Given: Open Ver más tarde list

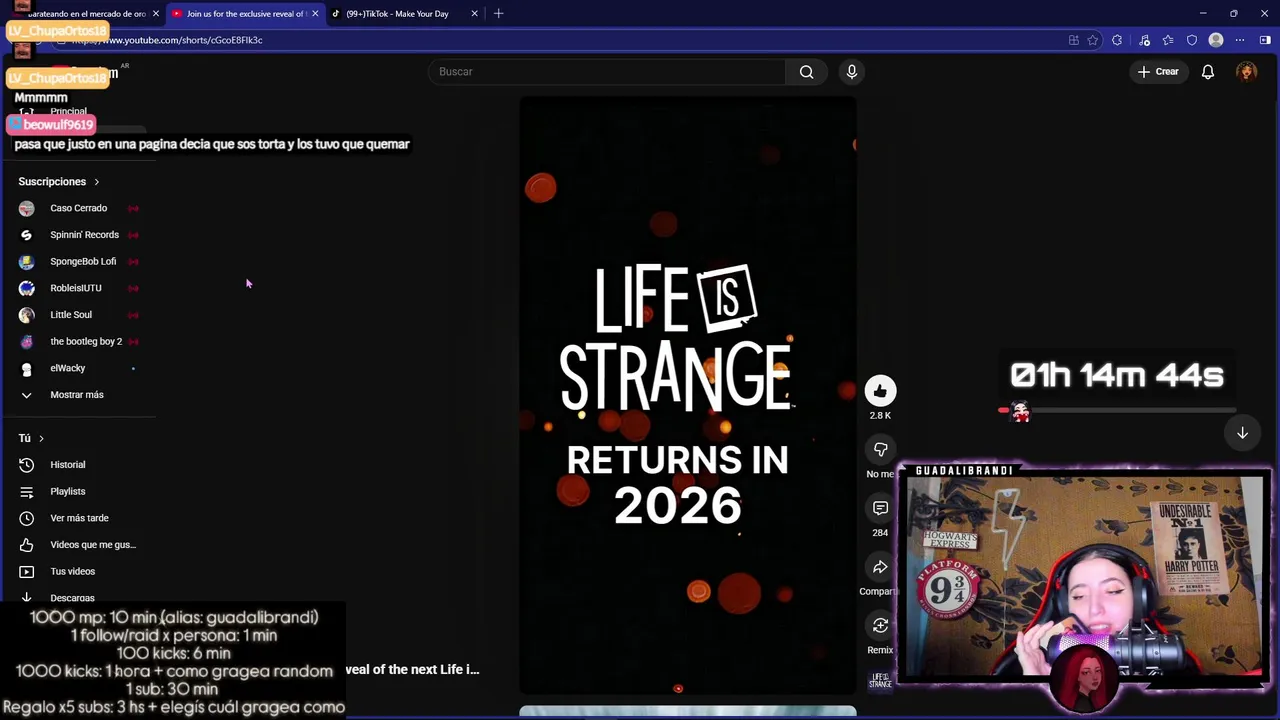Looking at the screenshot, I should click(77, 518).
